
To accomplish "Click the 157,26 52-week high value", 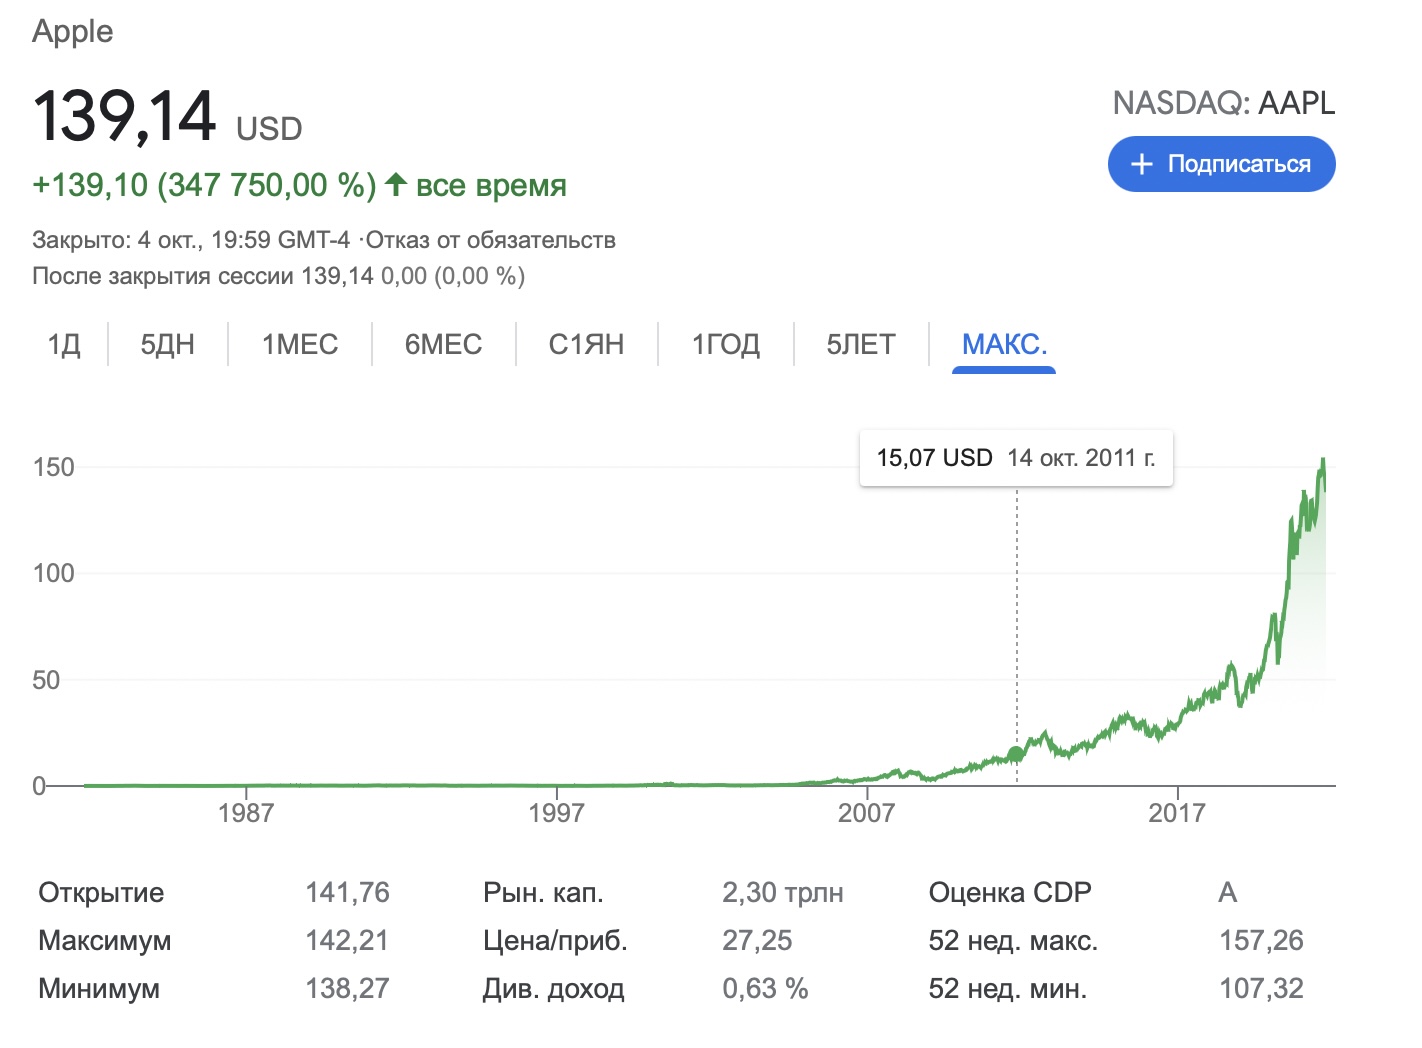I will tap(1261, 940).
